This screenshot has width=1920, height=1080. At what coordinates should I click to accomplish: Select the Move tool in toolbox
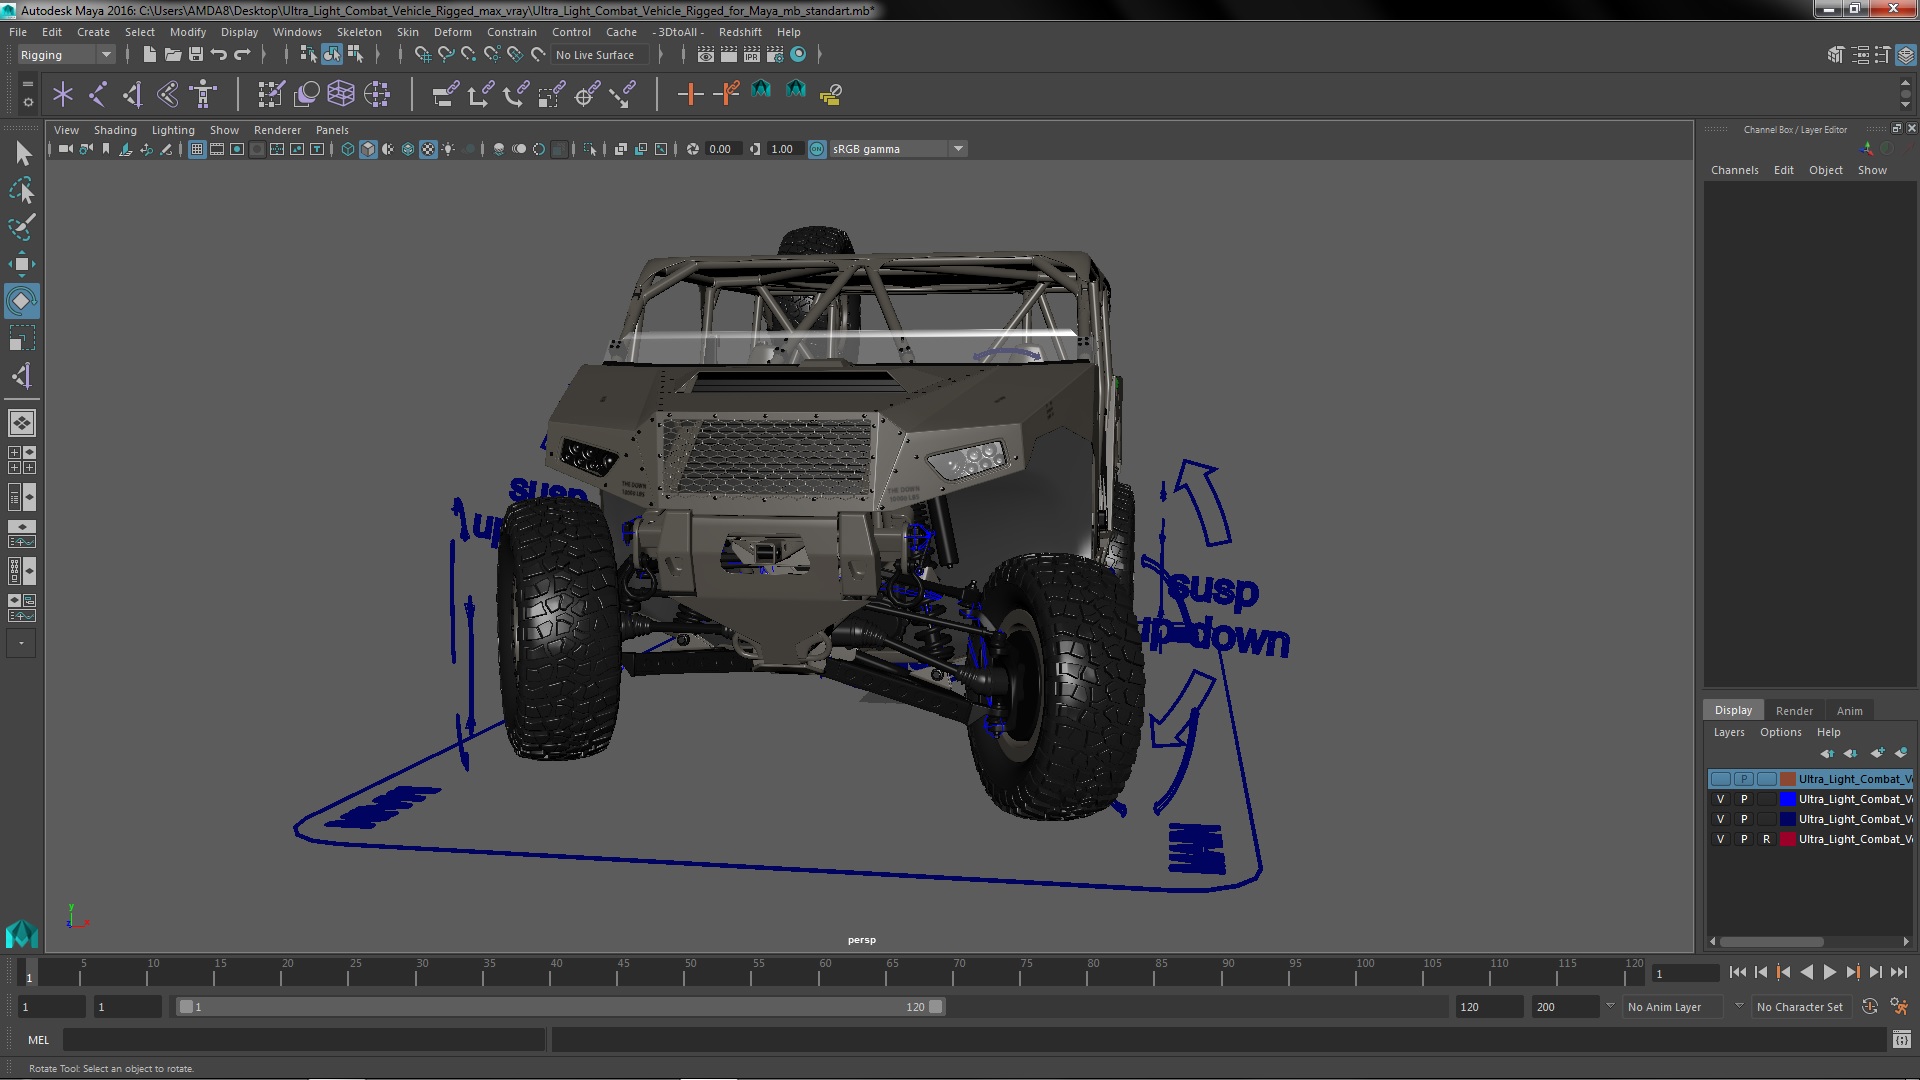(x=21, y=264)
